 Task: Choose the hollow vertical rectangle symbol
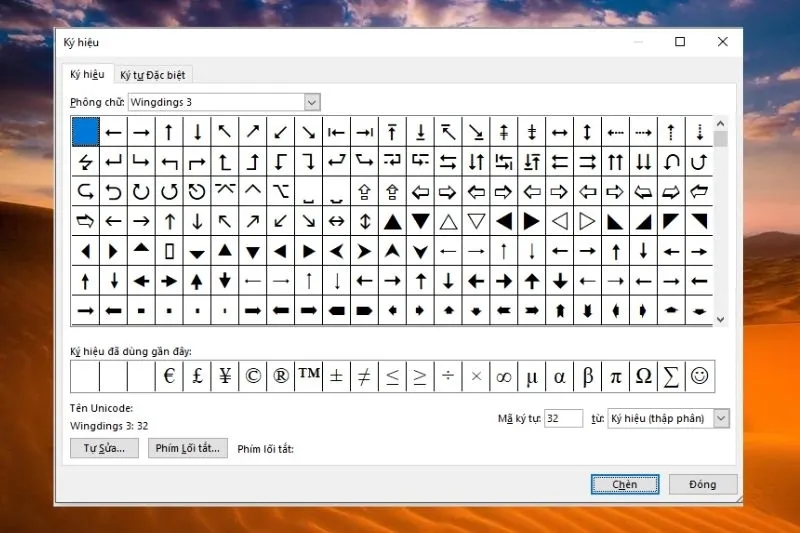pyautogui.click(x=169, y=251)
